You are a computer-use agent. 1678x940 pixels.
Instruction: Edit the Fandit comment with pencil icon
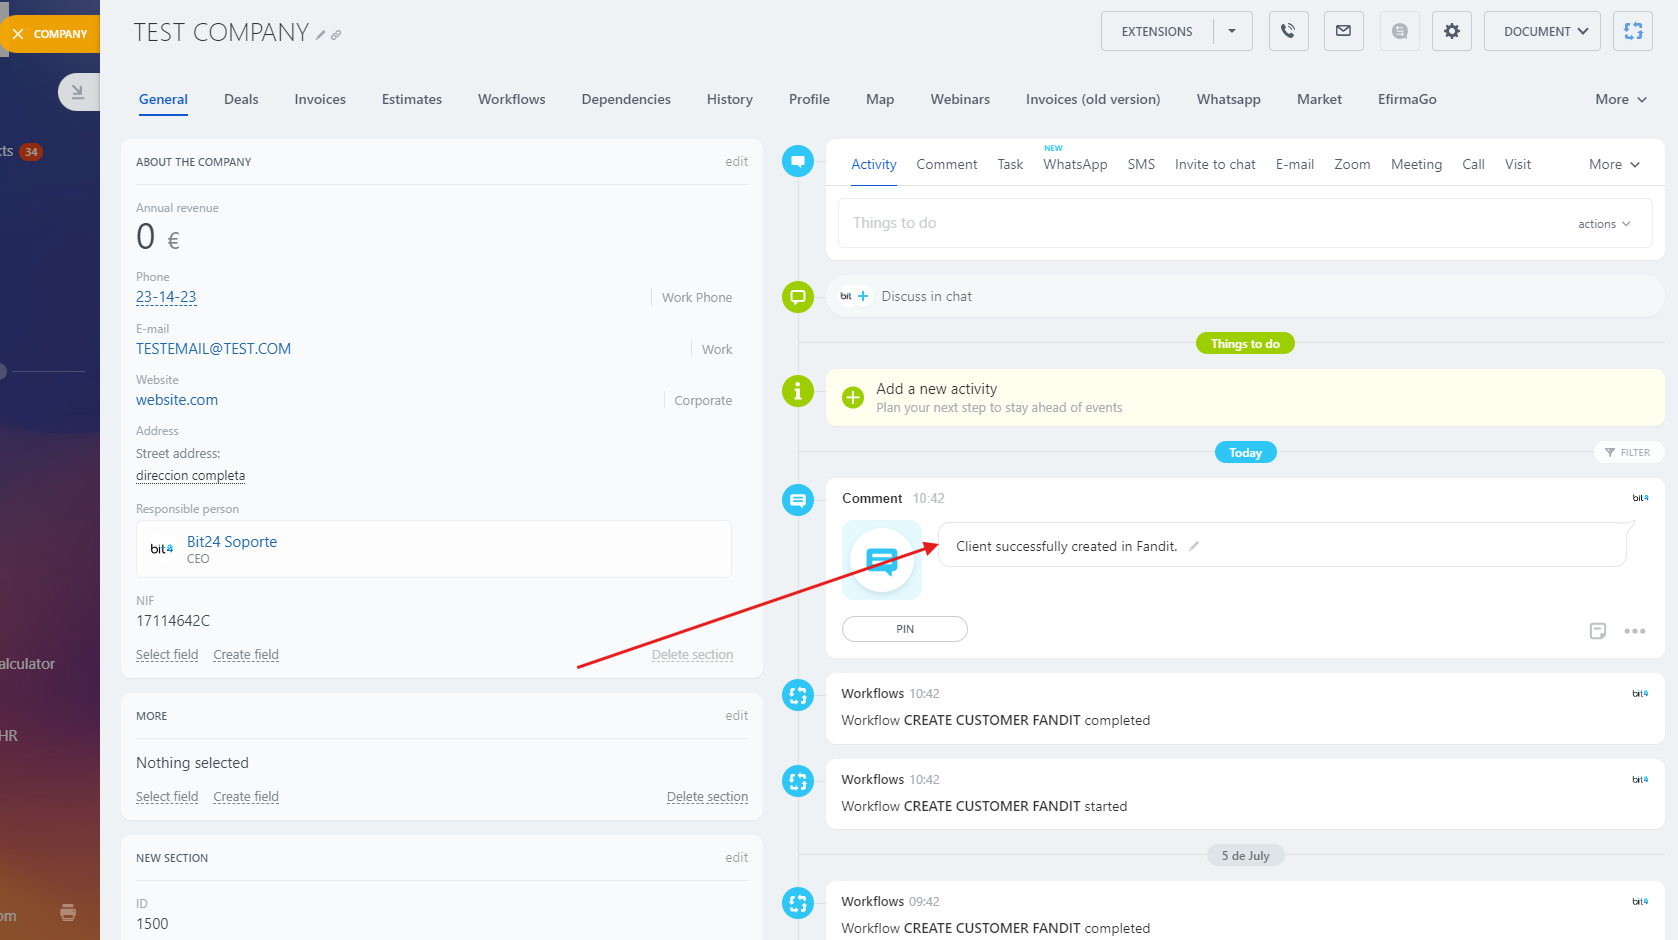pyautogui.click(x=1194, y=546)
